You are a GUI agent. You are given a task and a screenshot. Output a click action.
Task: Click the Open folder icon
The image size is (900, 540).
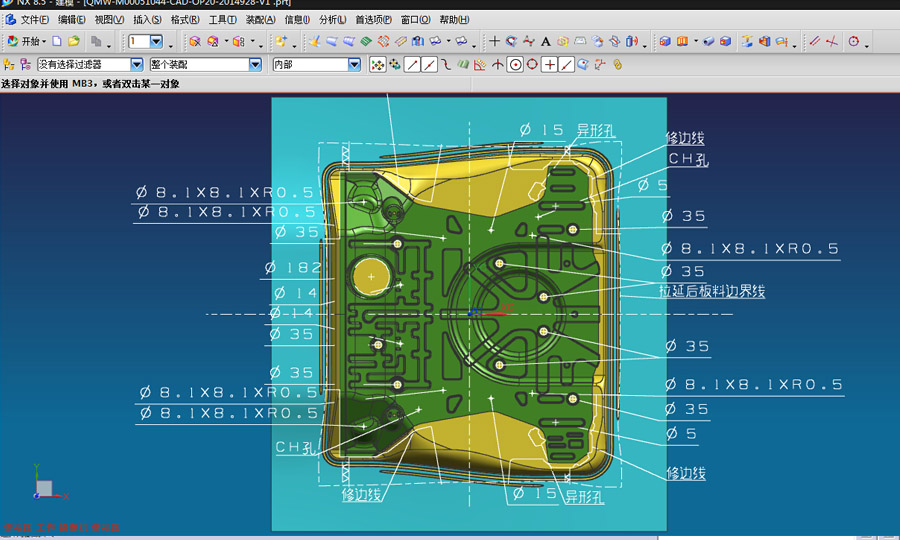(x=73, y=42)
